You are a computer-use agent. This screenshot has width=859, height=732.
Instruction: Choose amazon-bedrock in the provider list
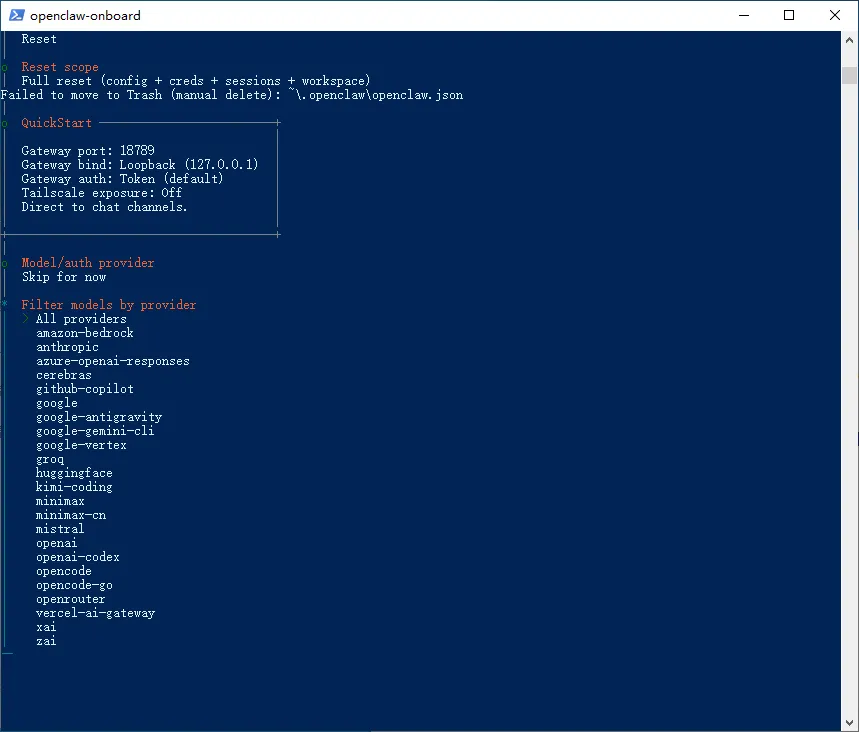[85, 333]
